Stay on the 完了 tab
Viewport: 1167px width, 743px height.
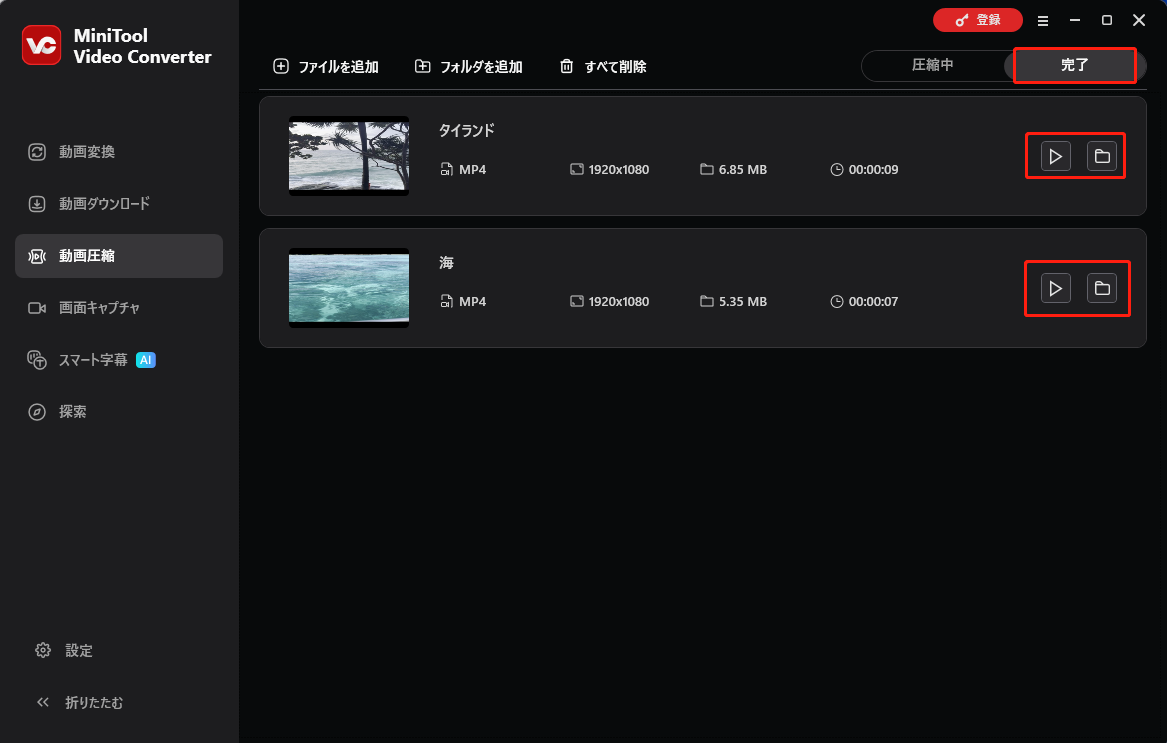(1075, 65)
